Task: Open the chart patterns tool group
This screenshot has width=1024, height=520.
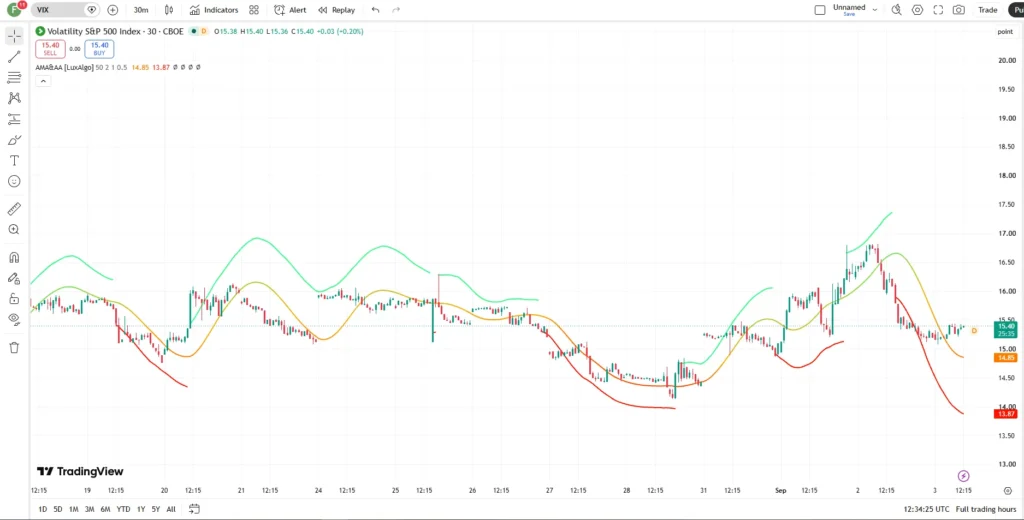Action: (14, 99)
